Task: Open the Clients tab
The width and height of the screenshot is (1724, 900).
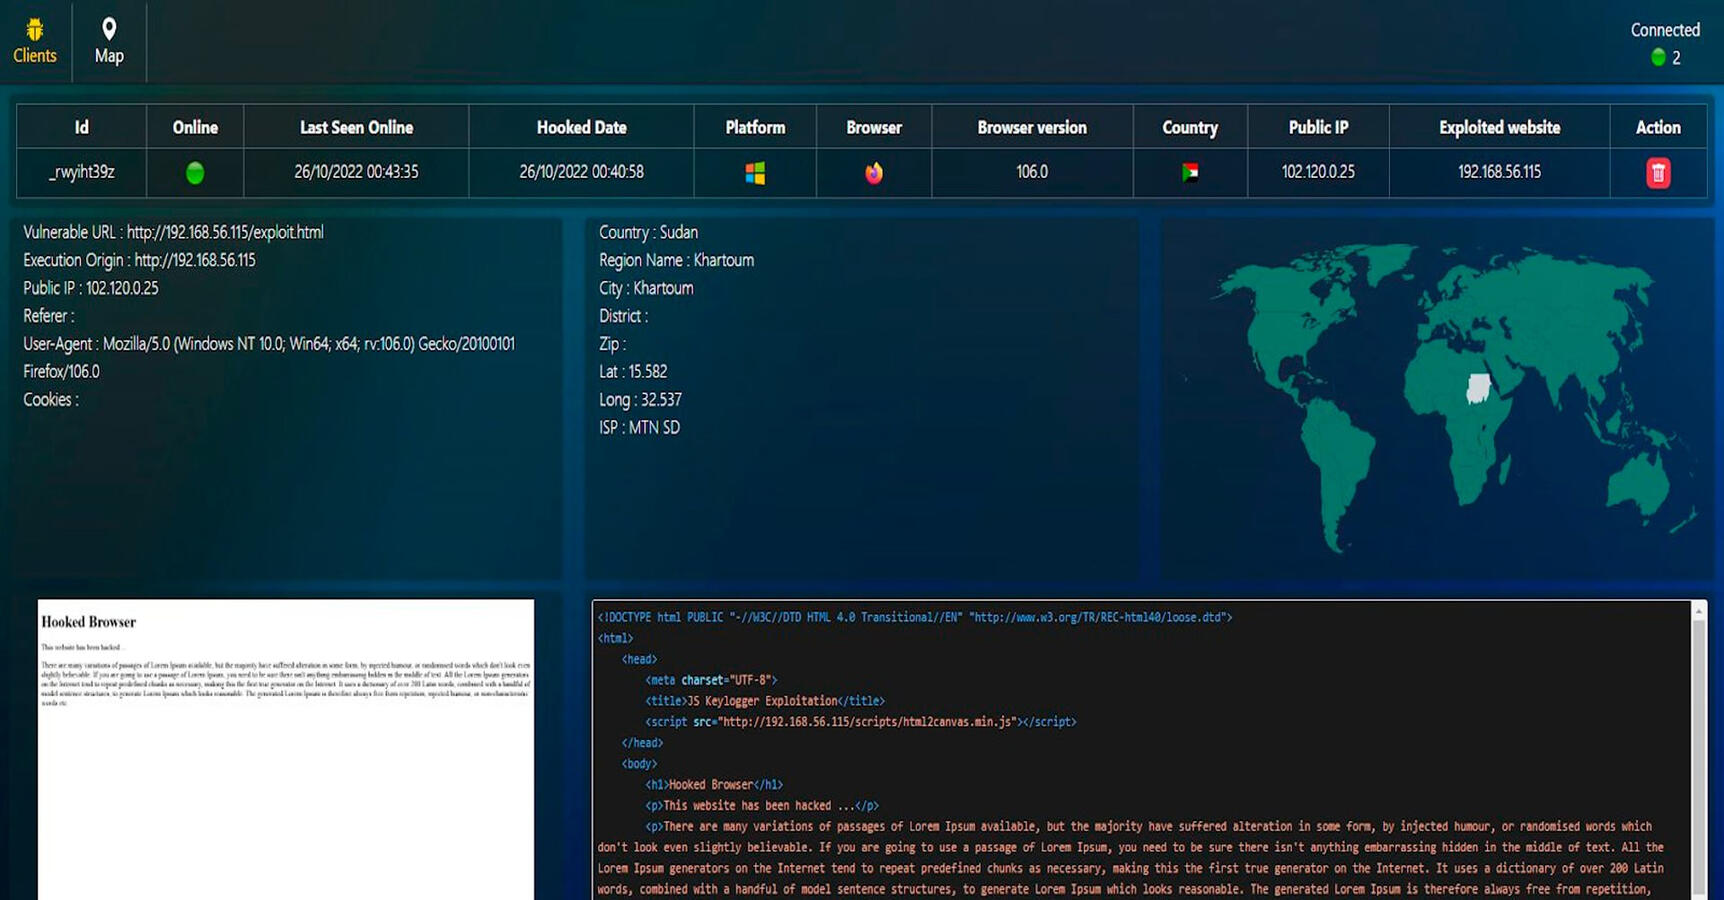Action: [x=35, y=42]
